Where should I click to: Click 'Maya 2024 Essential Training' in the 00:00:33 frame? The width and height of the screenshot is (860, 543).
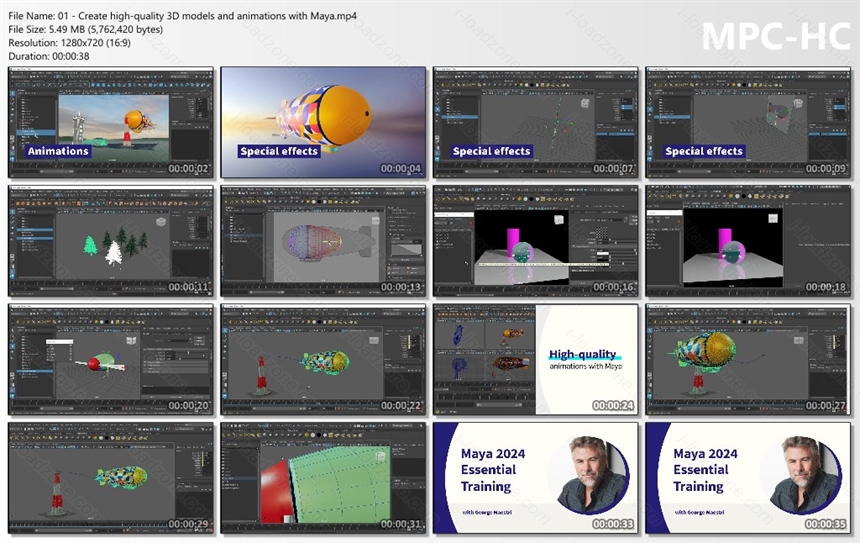click(493, 470)
